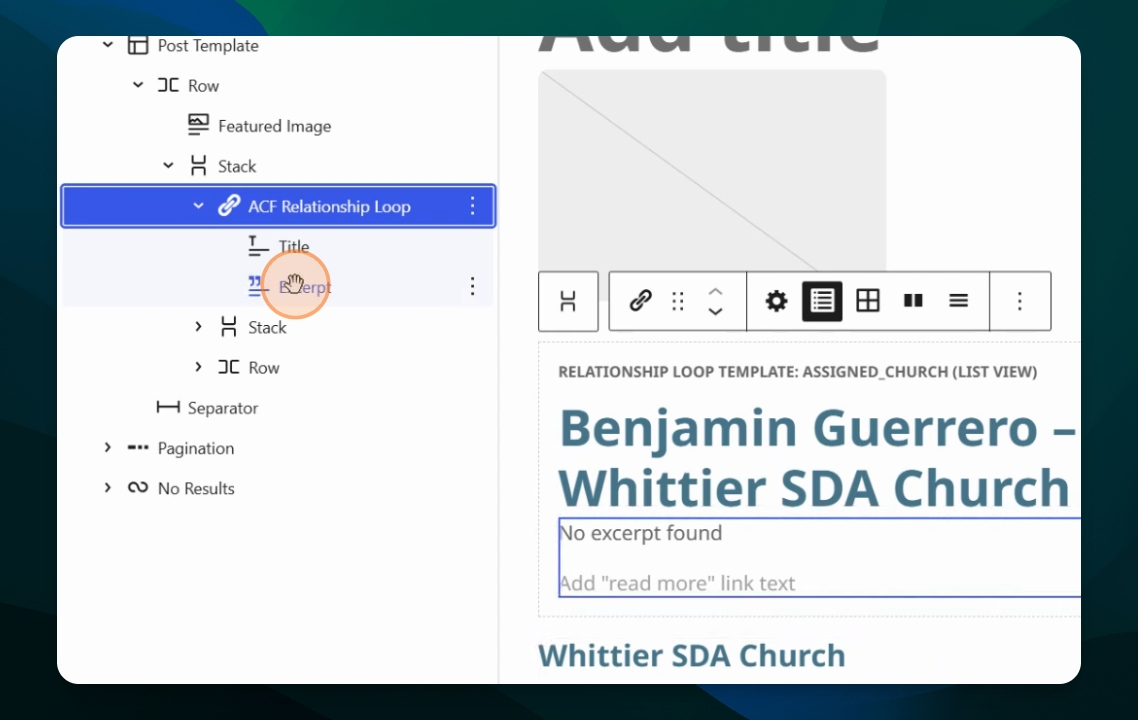
Task: Select the Title item in list view
Action: [294, 246]
